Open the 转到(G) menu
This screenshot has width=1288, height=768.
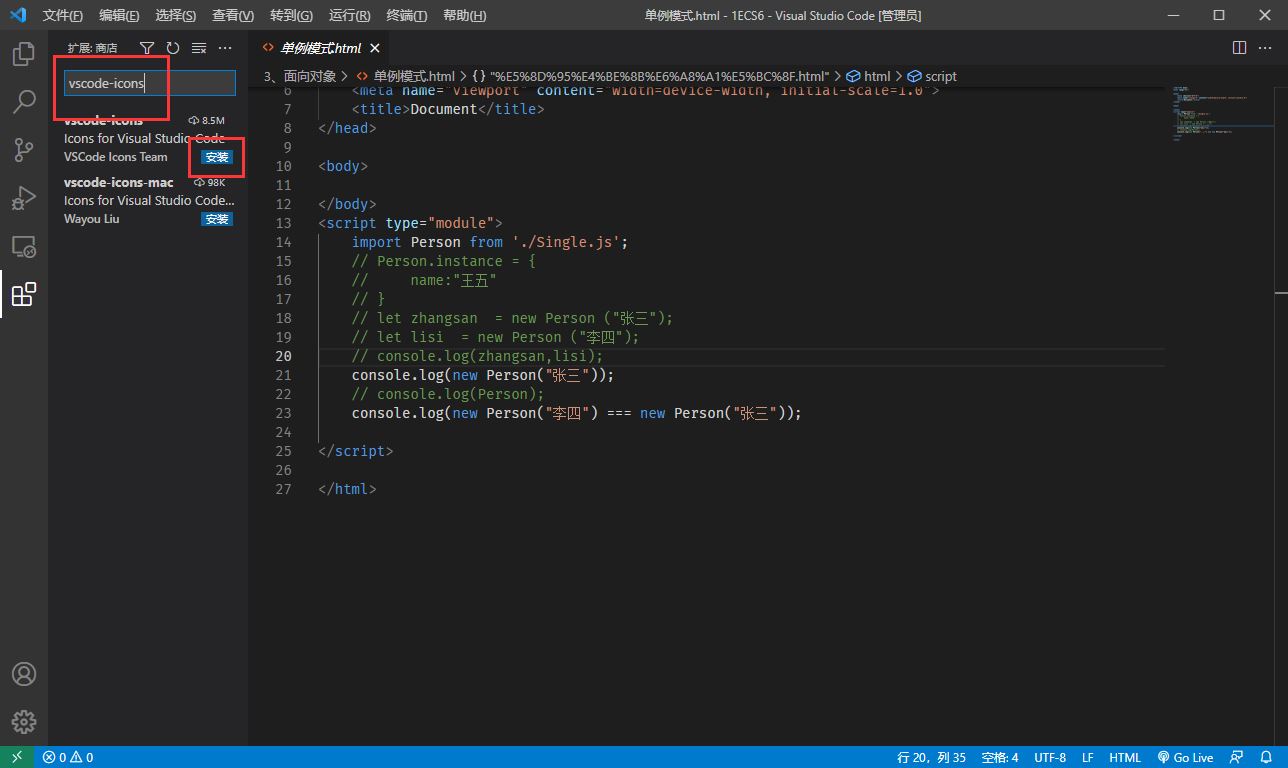pos(291,15)
